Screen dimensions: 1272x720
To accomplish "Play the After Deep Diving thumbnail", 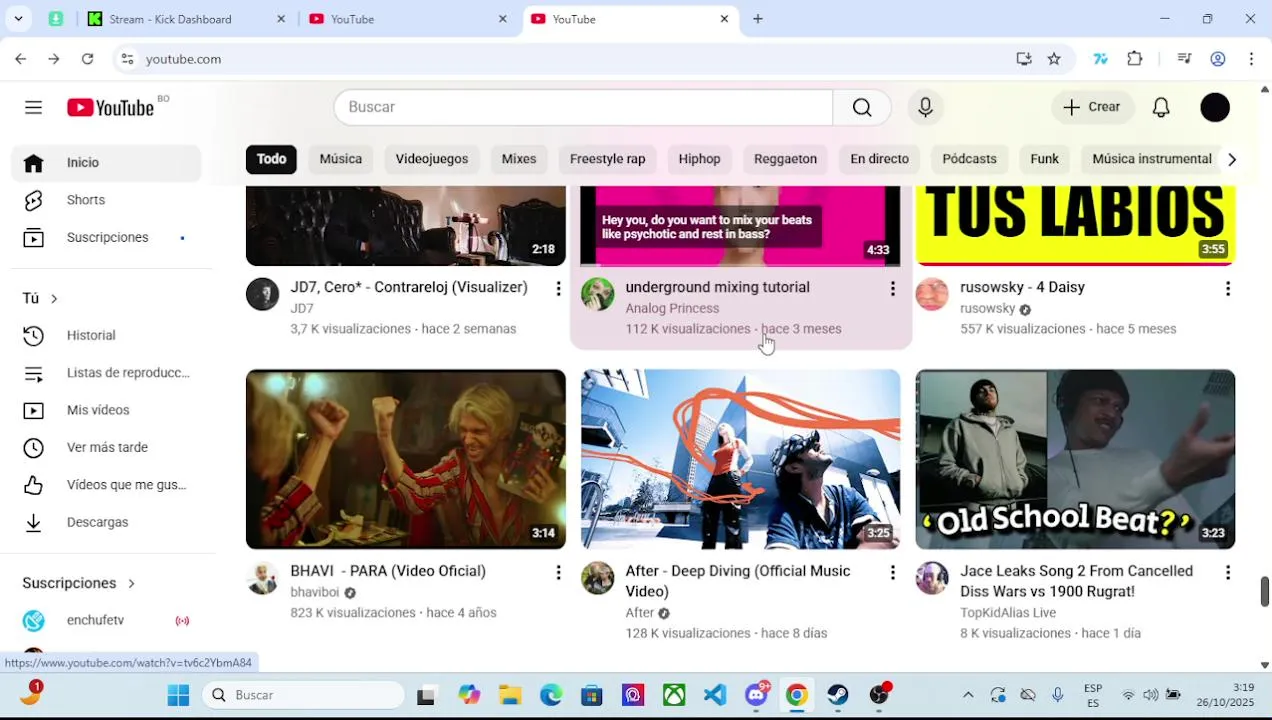I will 740,459.
